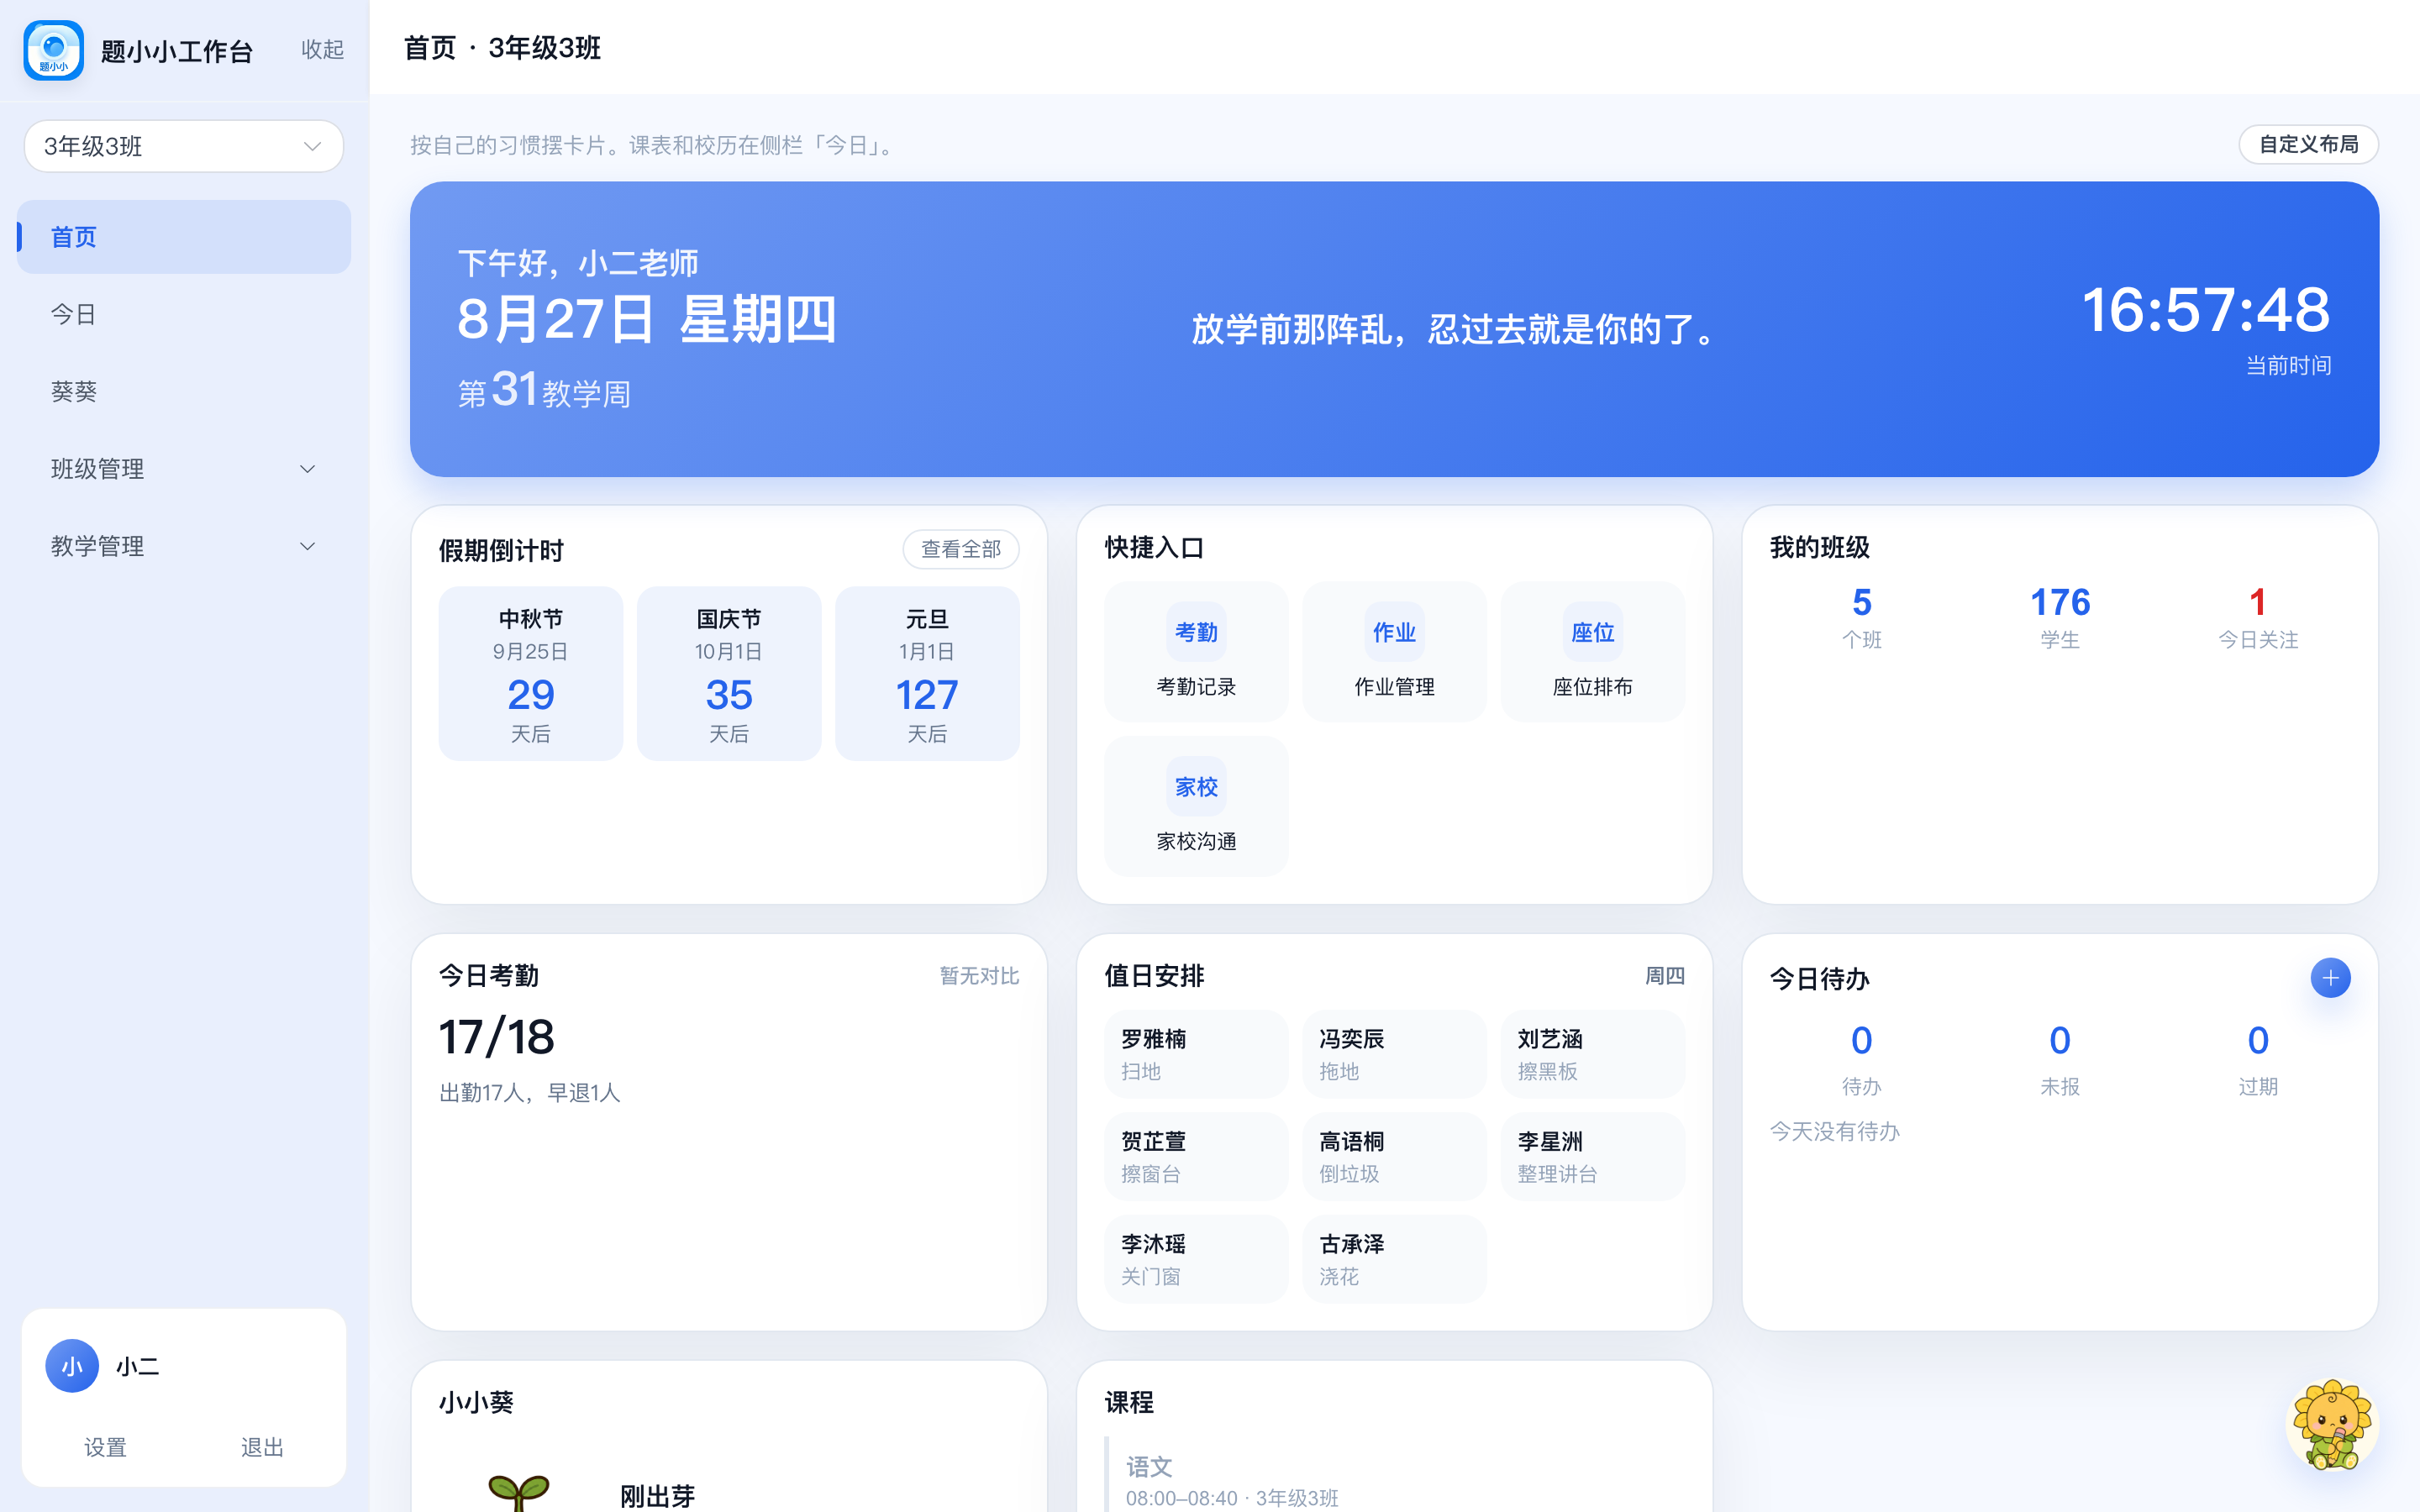This screenshot has width=2420, height=1512.
Task: Select duty entry 刘艺涵 擦黑板
Action: (x=1592, y=1054)
